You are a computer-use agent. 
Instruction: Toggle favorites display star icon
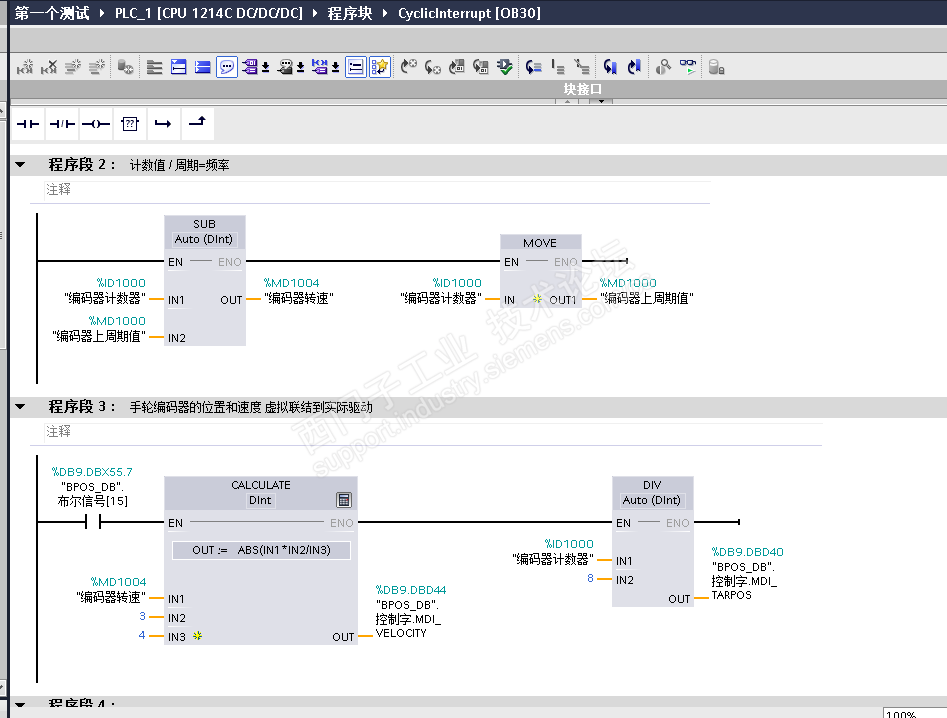point(380,66)
